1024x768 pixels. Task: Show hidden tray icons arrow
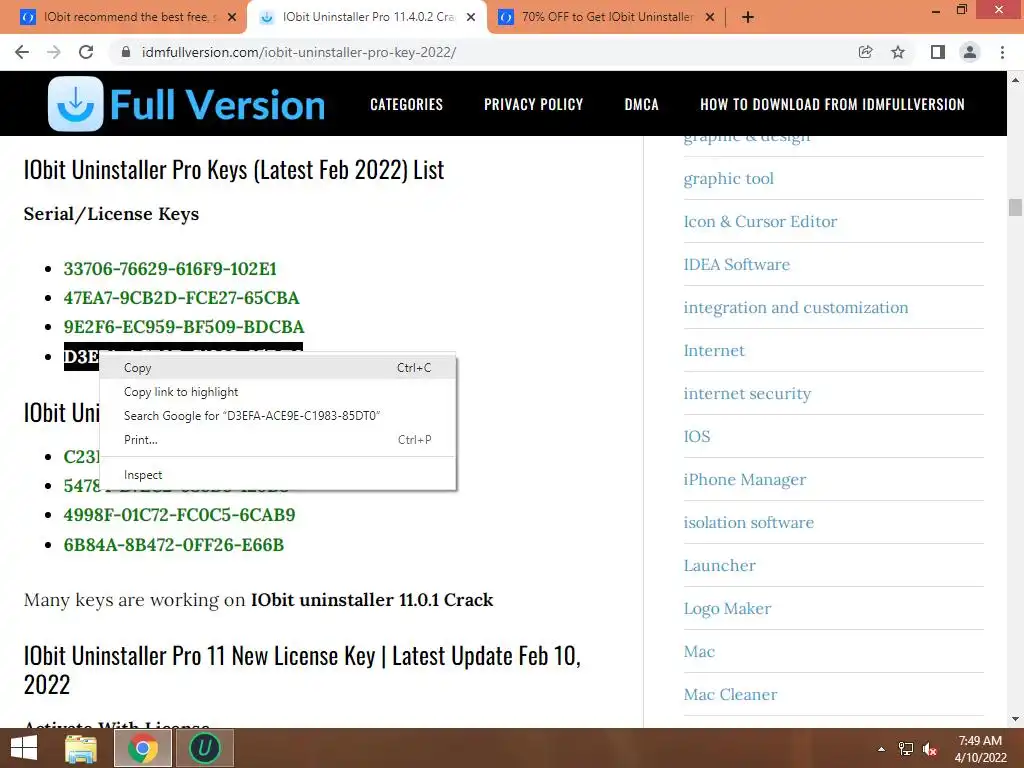(881, 749)
